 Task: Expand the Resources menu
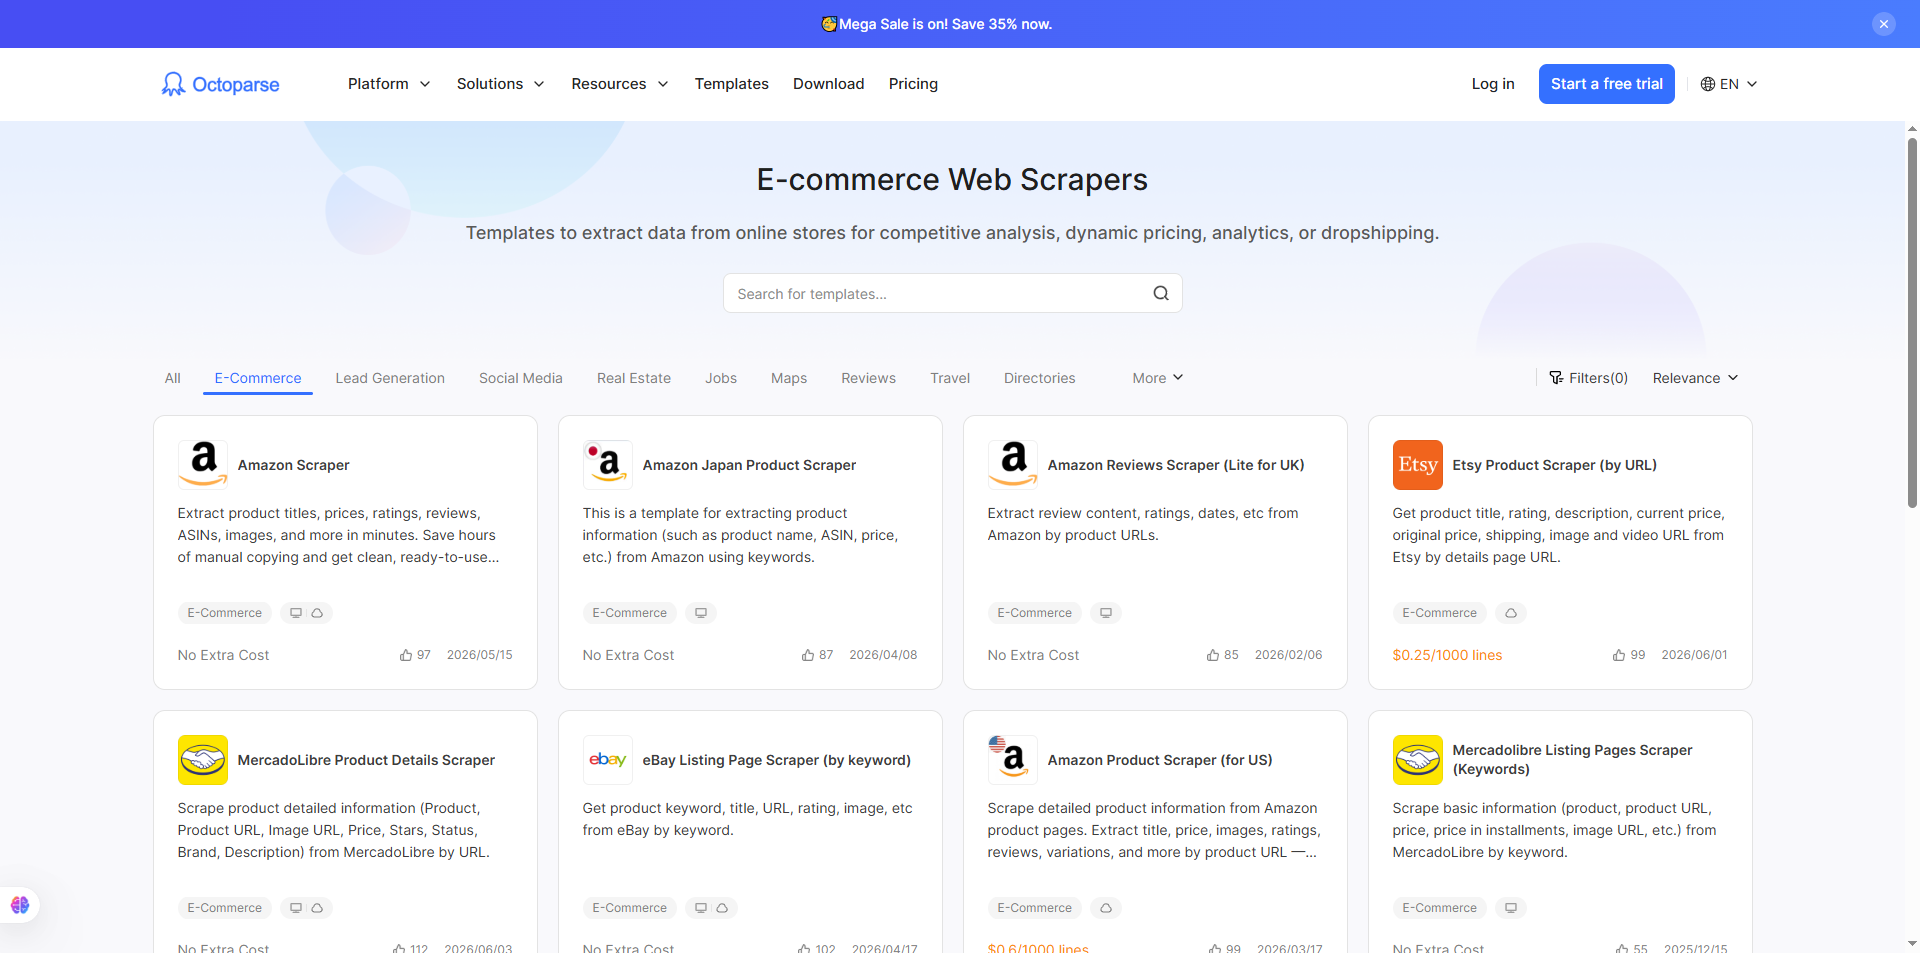pos(620,84)
